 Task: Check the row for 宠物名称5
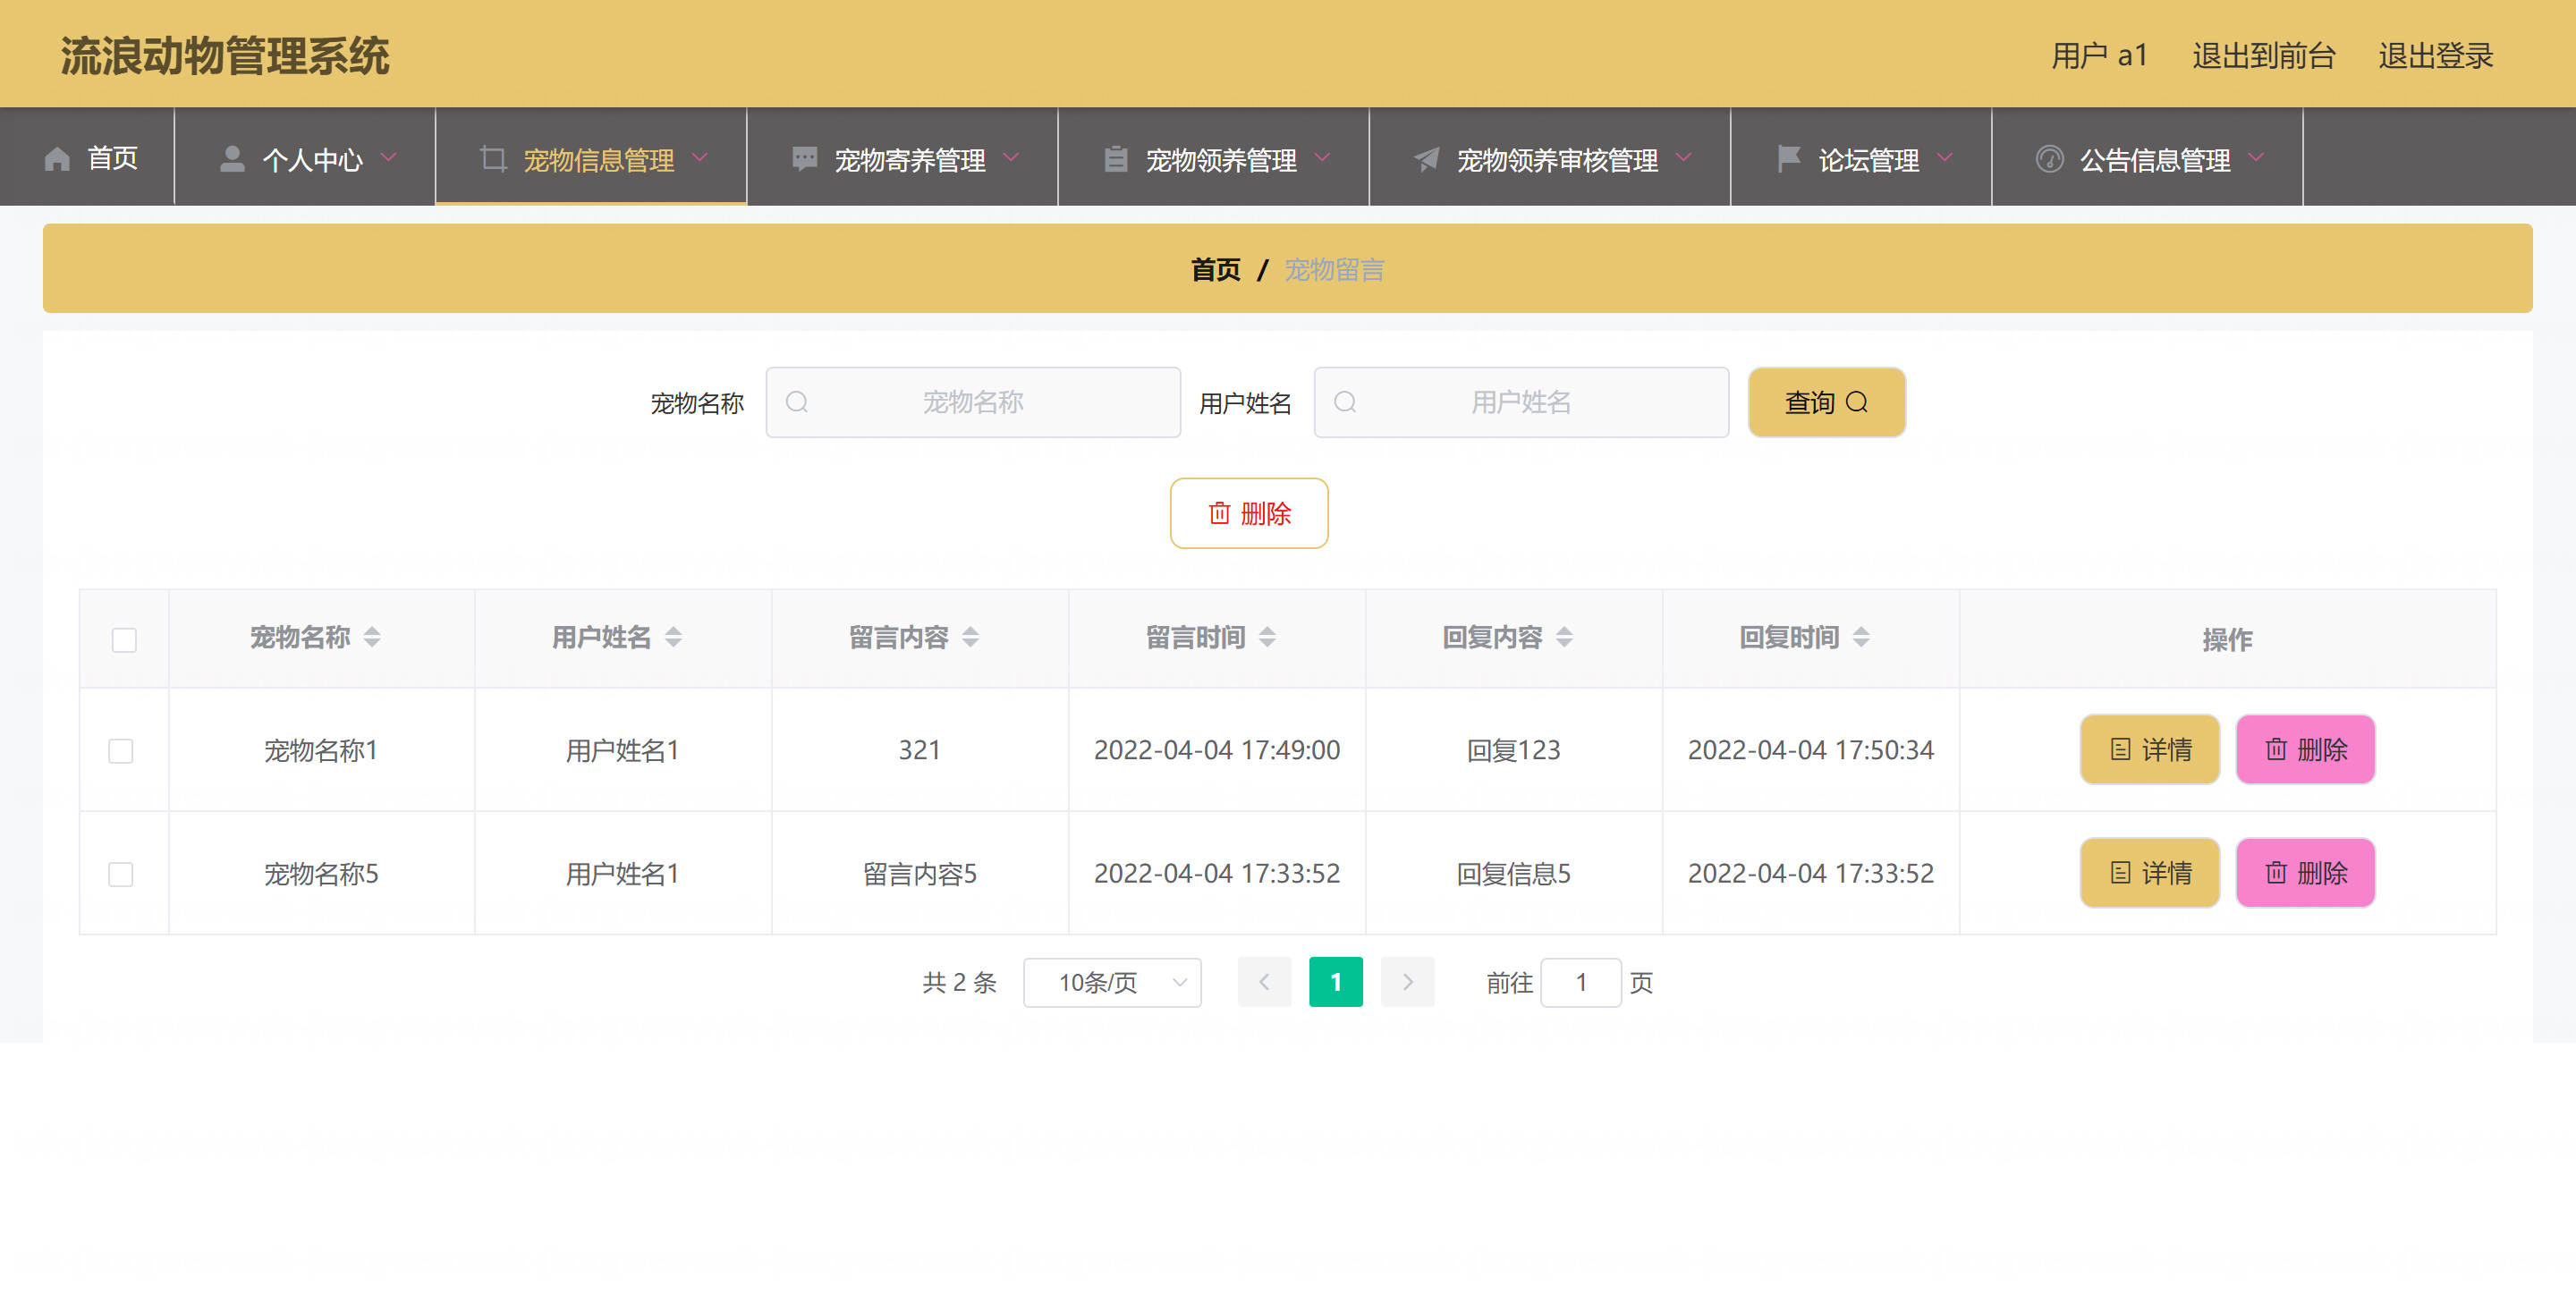pos(121,875)
